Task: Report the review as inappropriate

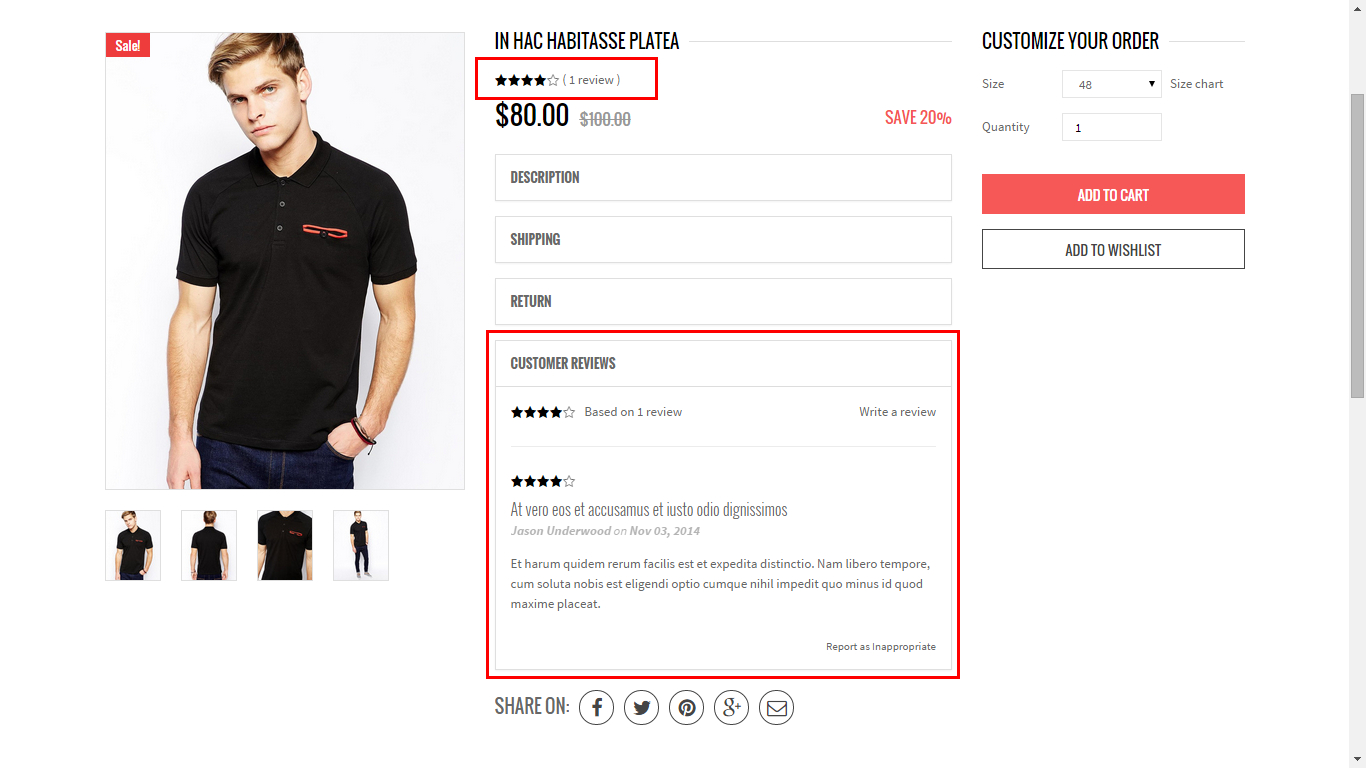Action: (881, 647)
